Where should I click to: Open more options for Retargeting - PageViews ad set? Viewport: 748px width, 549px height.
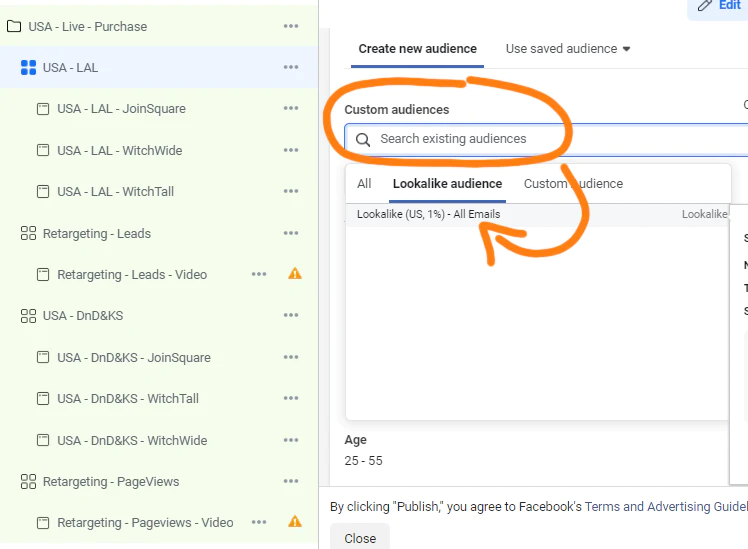[x=291, y=481]
